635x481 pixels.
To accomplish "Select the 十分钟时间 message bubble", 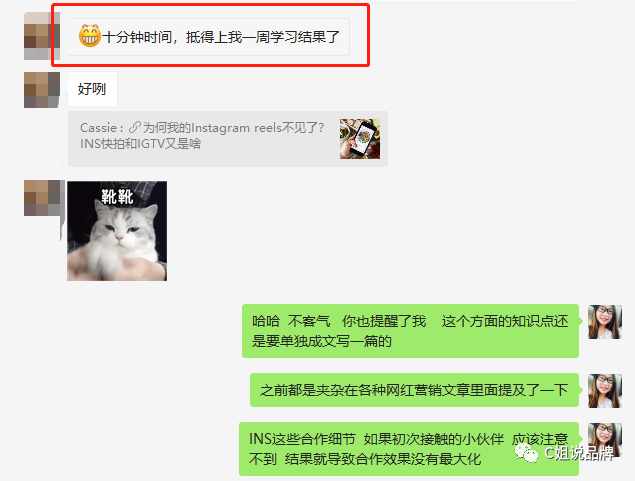I will pyautogui.click(x=209, y=36).
